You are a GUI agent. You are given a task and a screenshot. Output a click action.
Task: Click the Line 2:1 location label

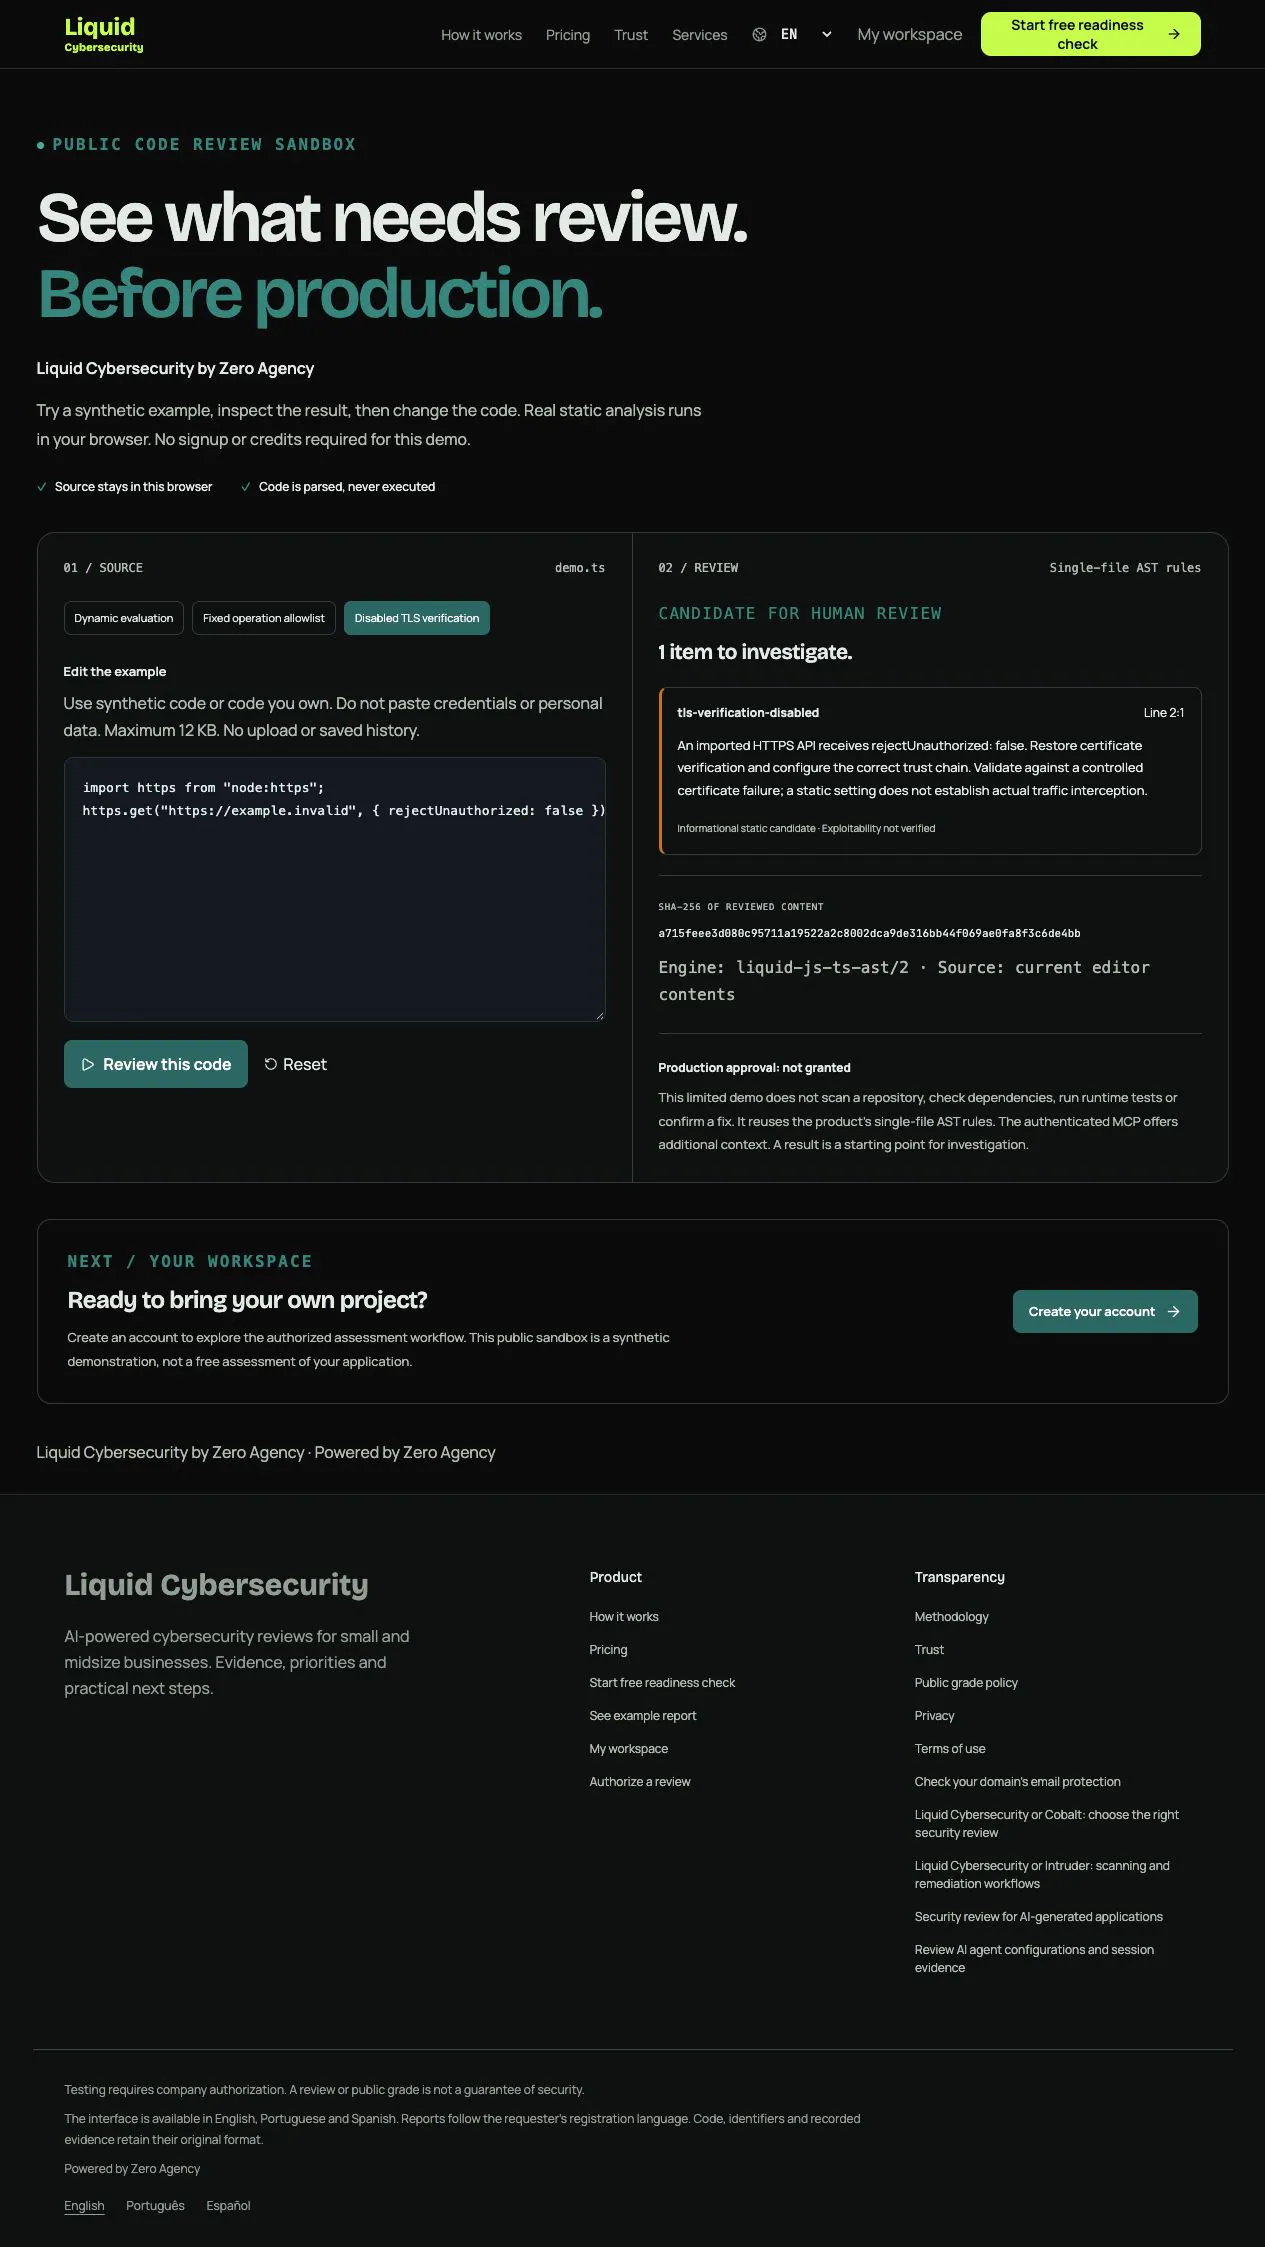(x=1164, y=713)
